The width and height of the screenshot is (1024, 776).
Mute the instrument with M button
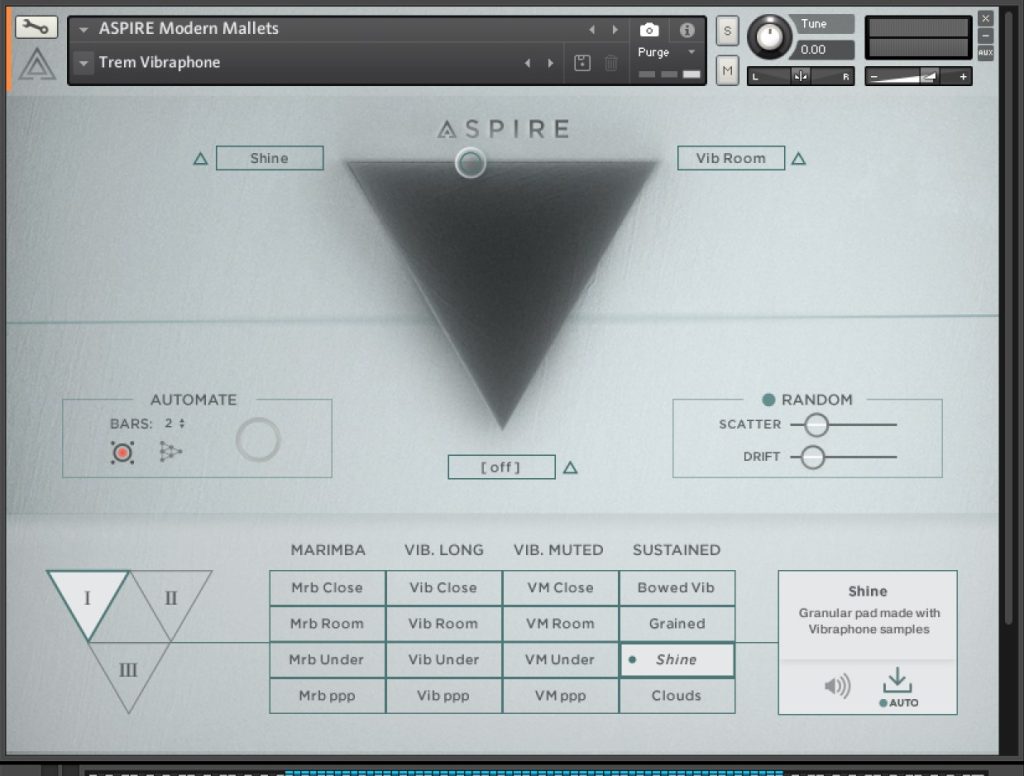click(727, 70)
